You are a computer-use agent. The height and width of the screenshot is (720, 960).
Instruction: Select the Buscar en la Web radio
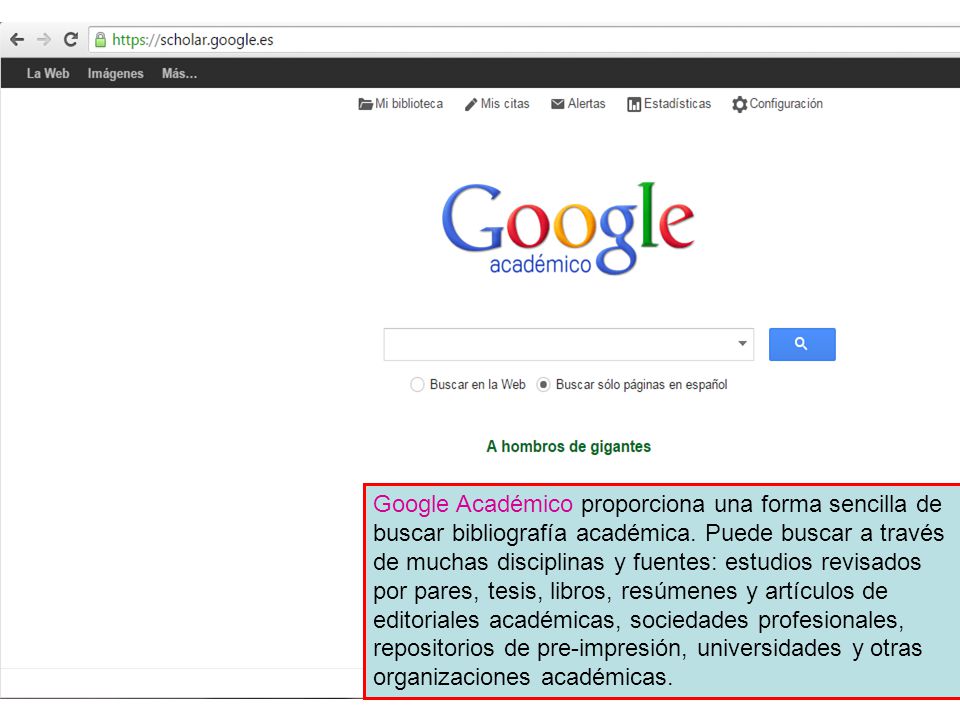(417, 384)
